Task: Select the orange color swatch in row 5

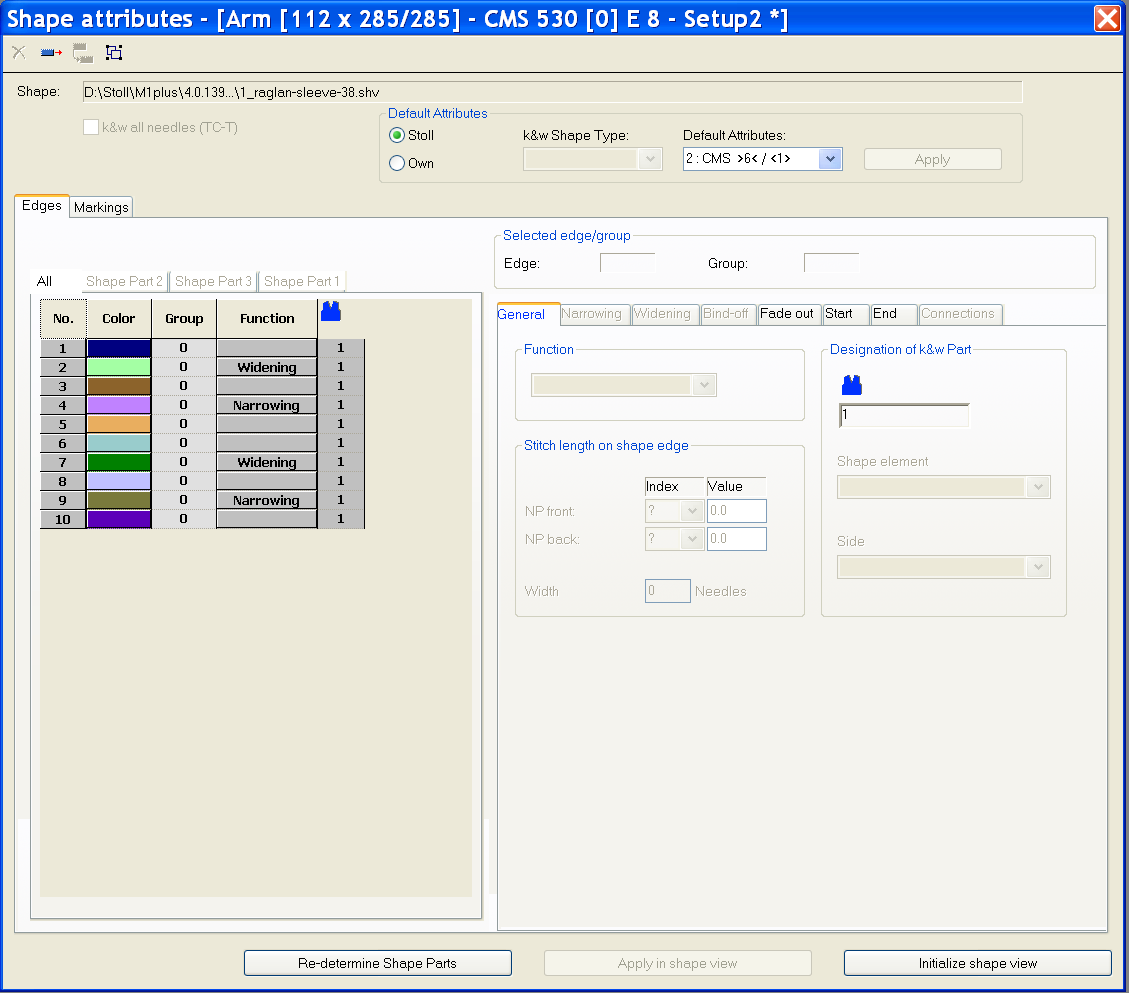Action: coord(118,424)
